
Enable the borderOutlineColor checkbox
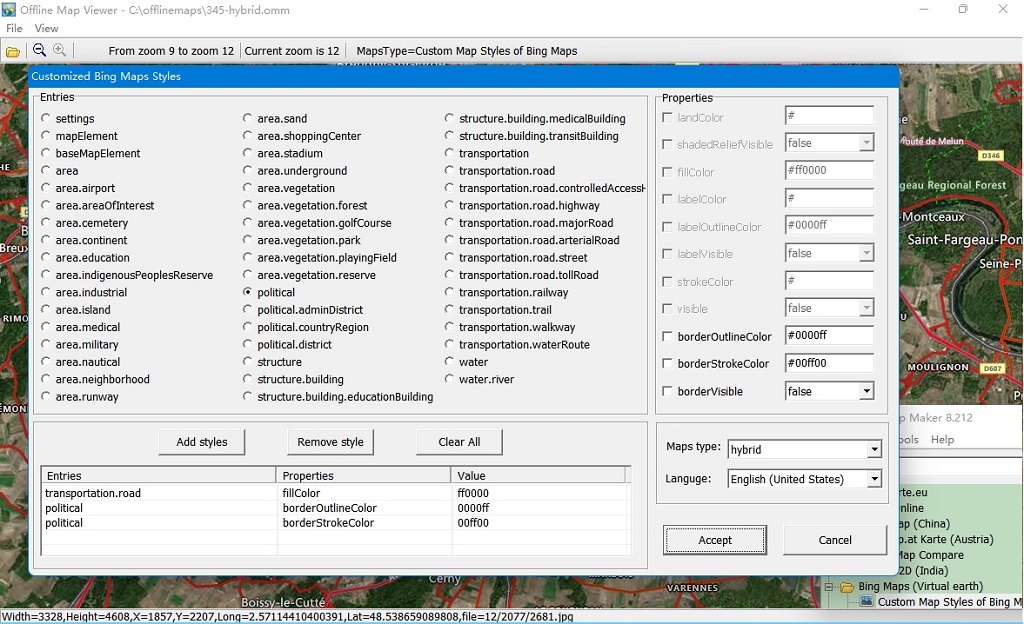pos(667,336)
